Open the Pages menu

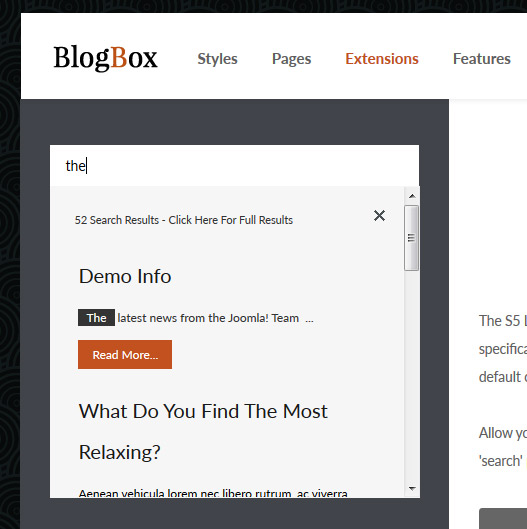coord(291,59)
